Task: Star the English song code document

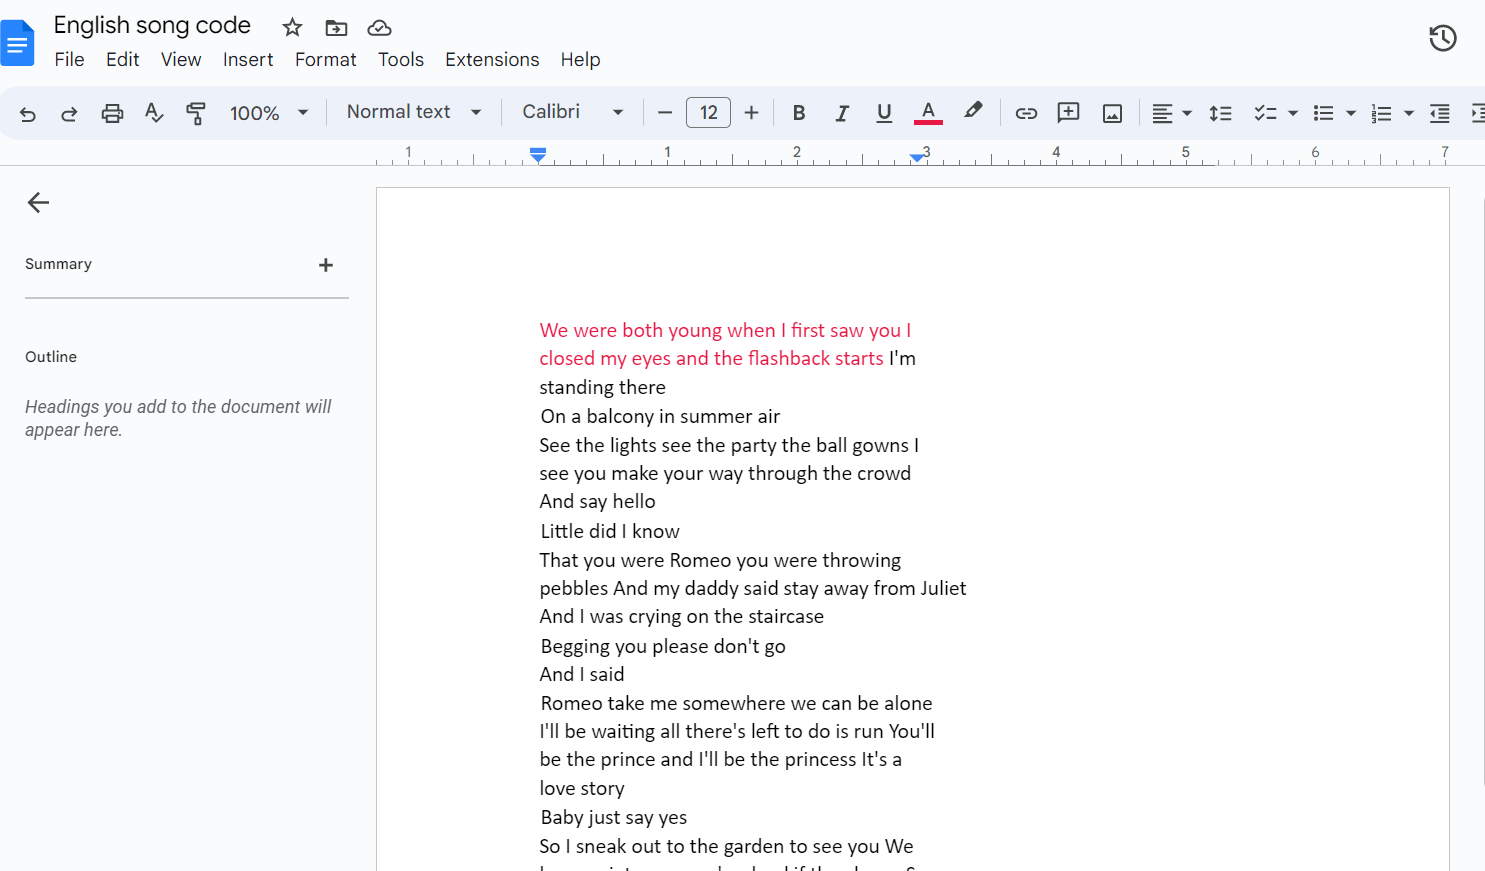Action: [x=291, y=27]
